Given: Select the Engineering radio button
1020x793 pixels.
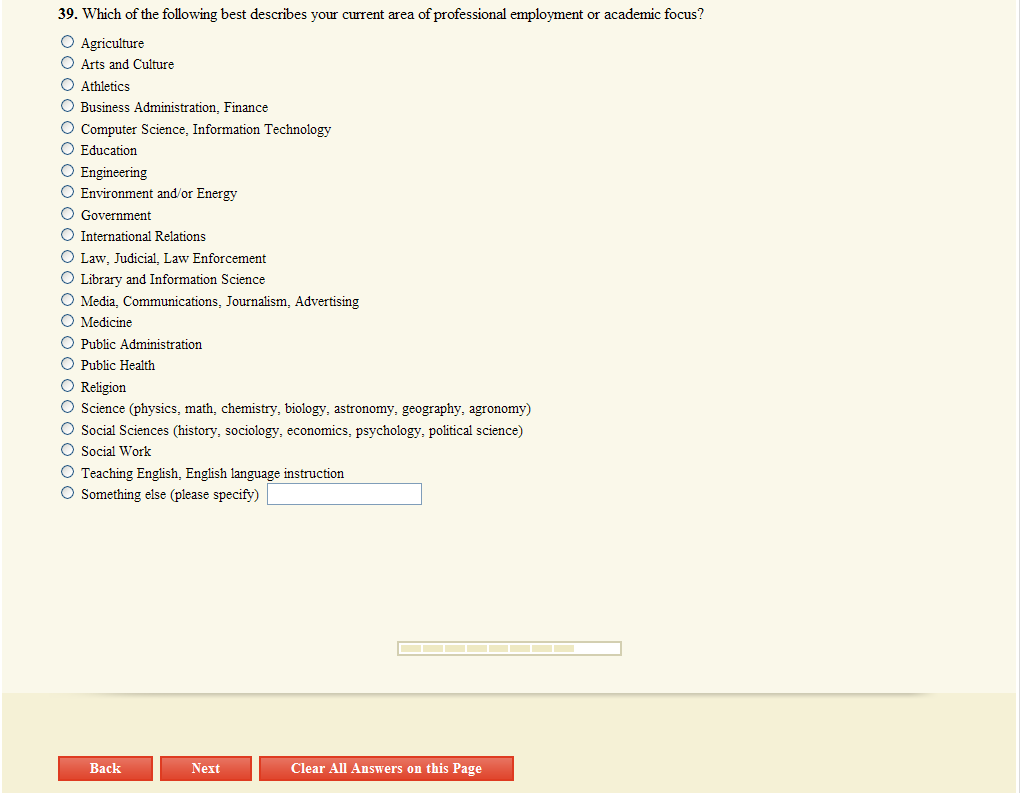Looking at the screenshot, I should (x=68, y=170).
